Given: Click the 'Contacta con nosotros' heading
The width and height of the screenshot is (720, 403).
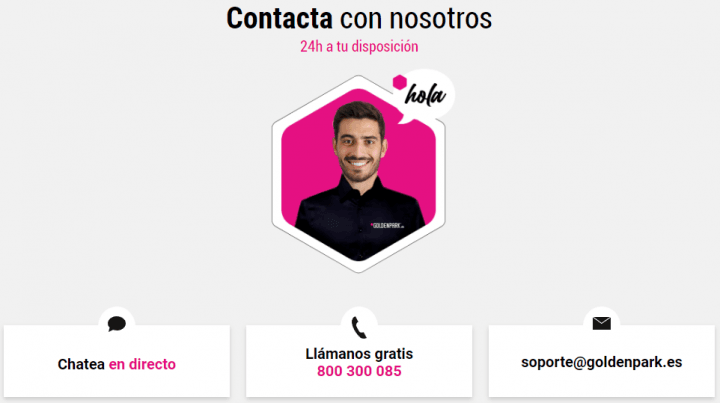Looking at the screenshot, I should point(359,18).
